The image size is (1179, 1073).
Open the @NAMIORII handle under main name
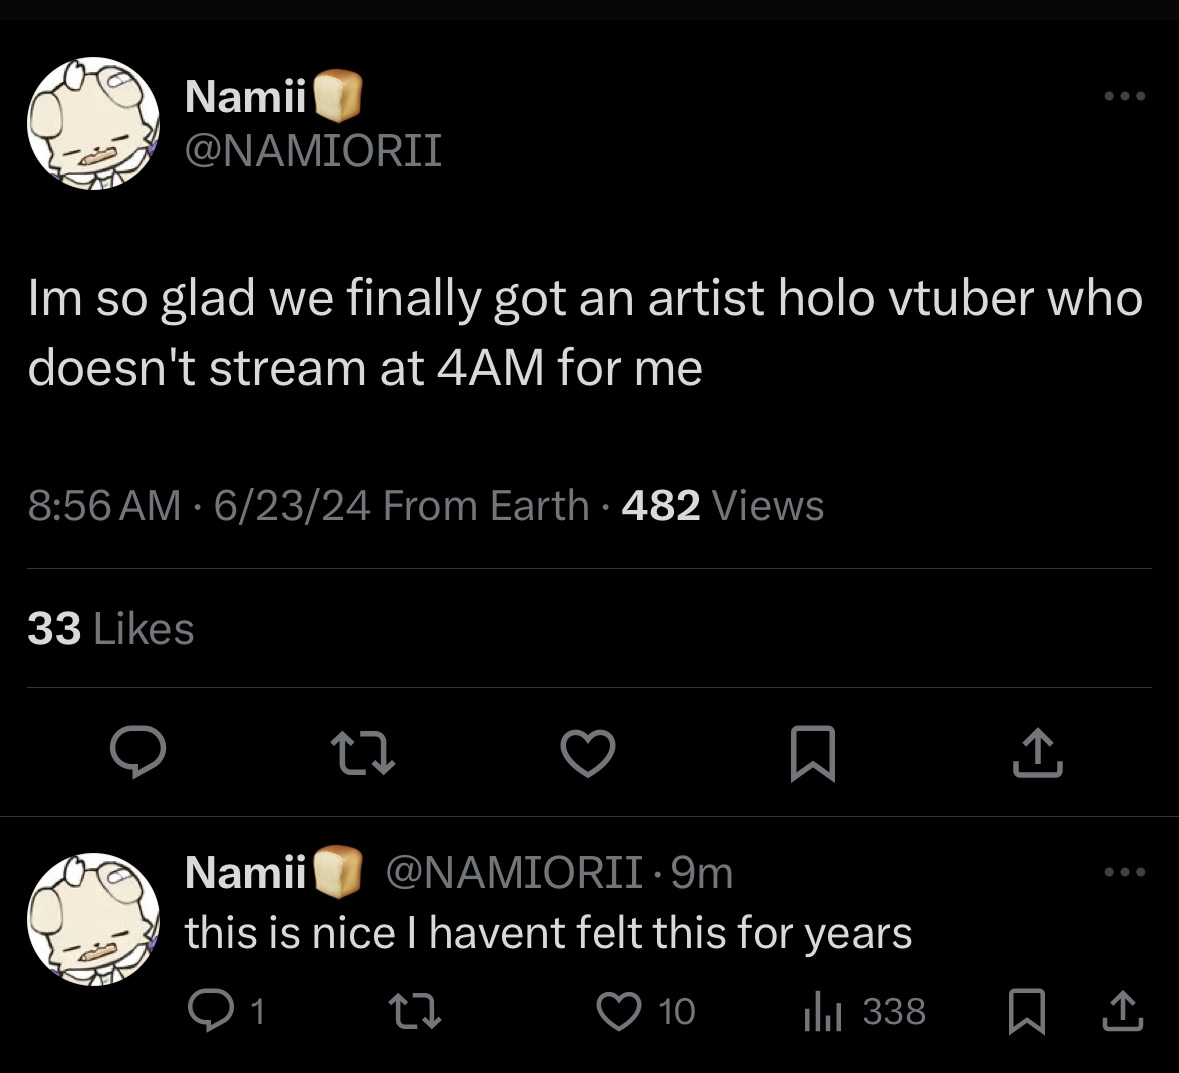tap(313, 151)
